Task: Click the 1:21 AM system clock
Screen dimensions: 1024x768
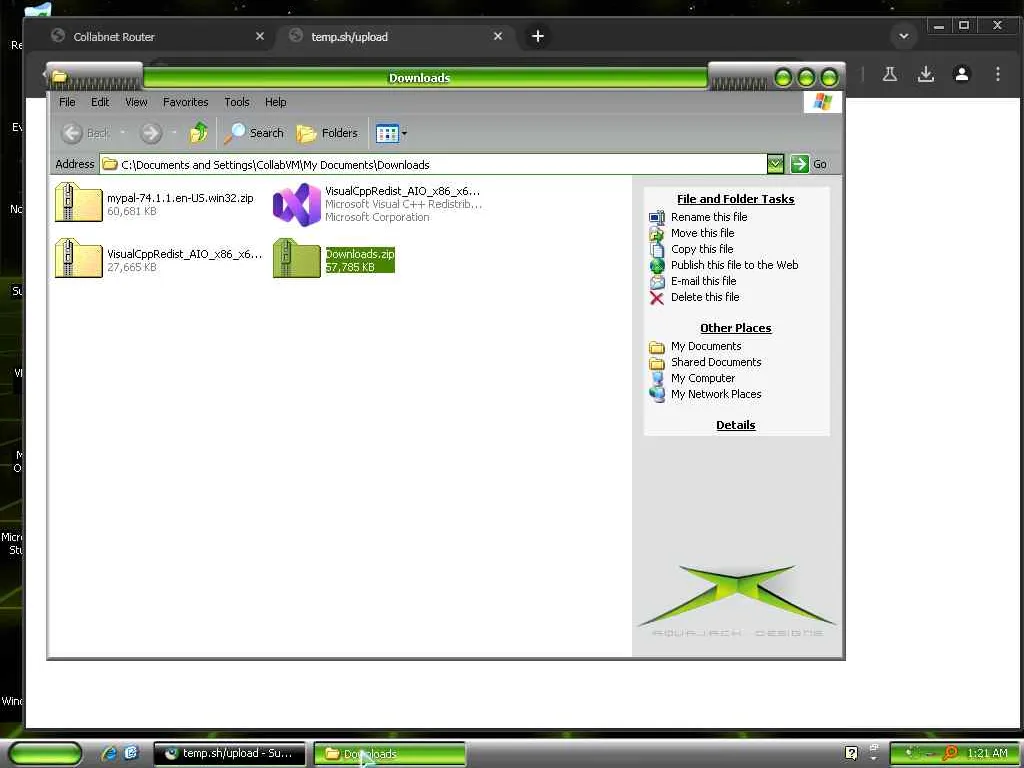Action: [x=987, y=753]
